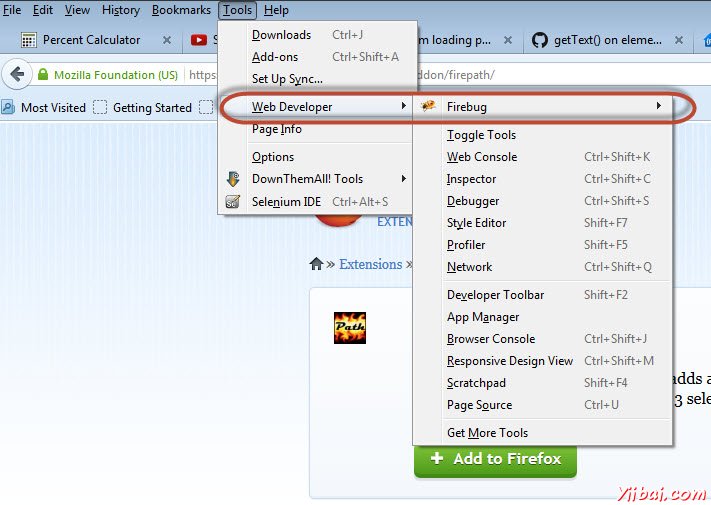Click the home breadcrumb icon
This screenshot has height=505, width=711.
316,264
